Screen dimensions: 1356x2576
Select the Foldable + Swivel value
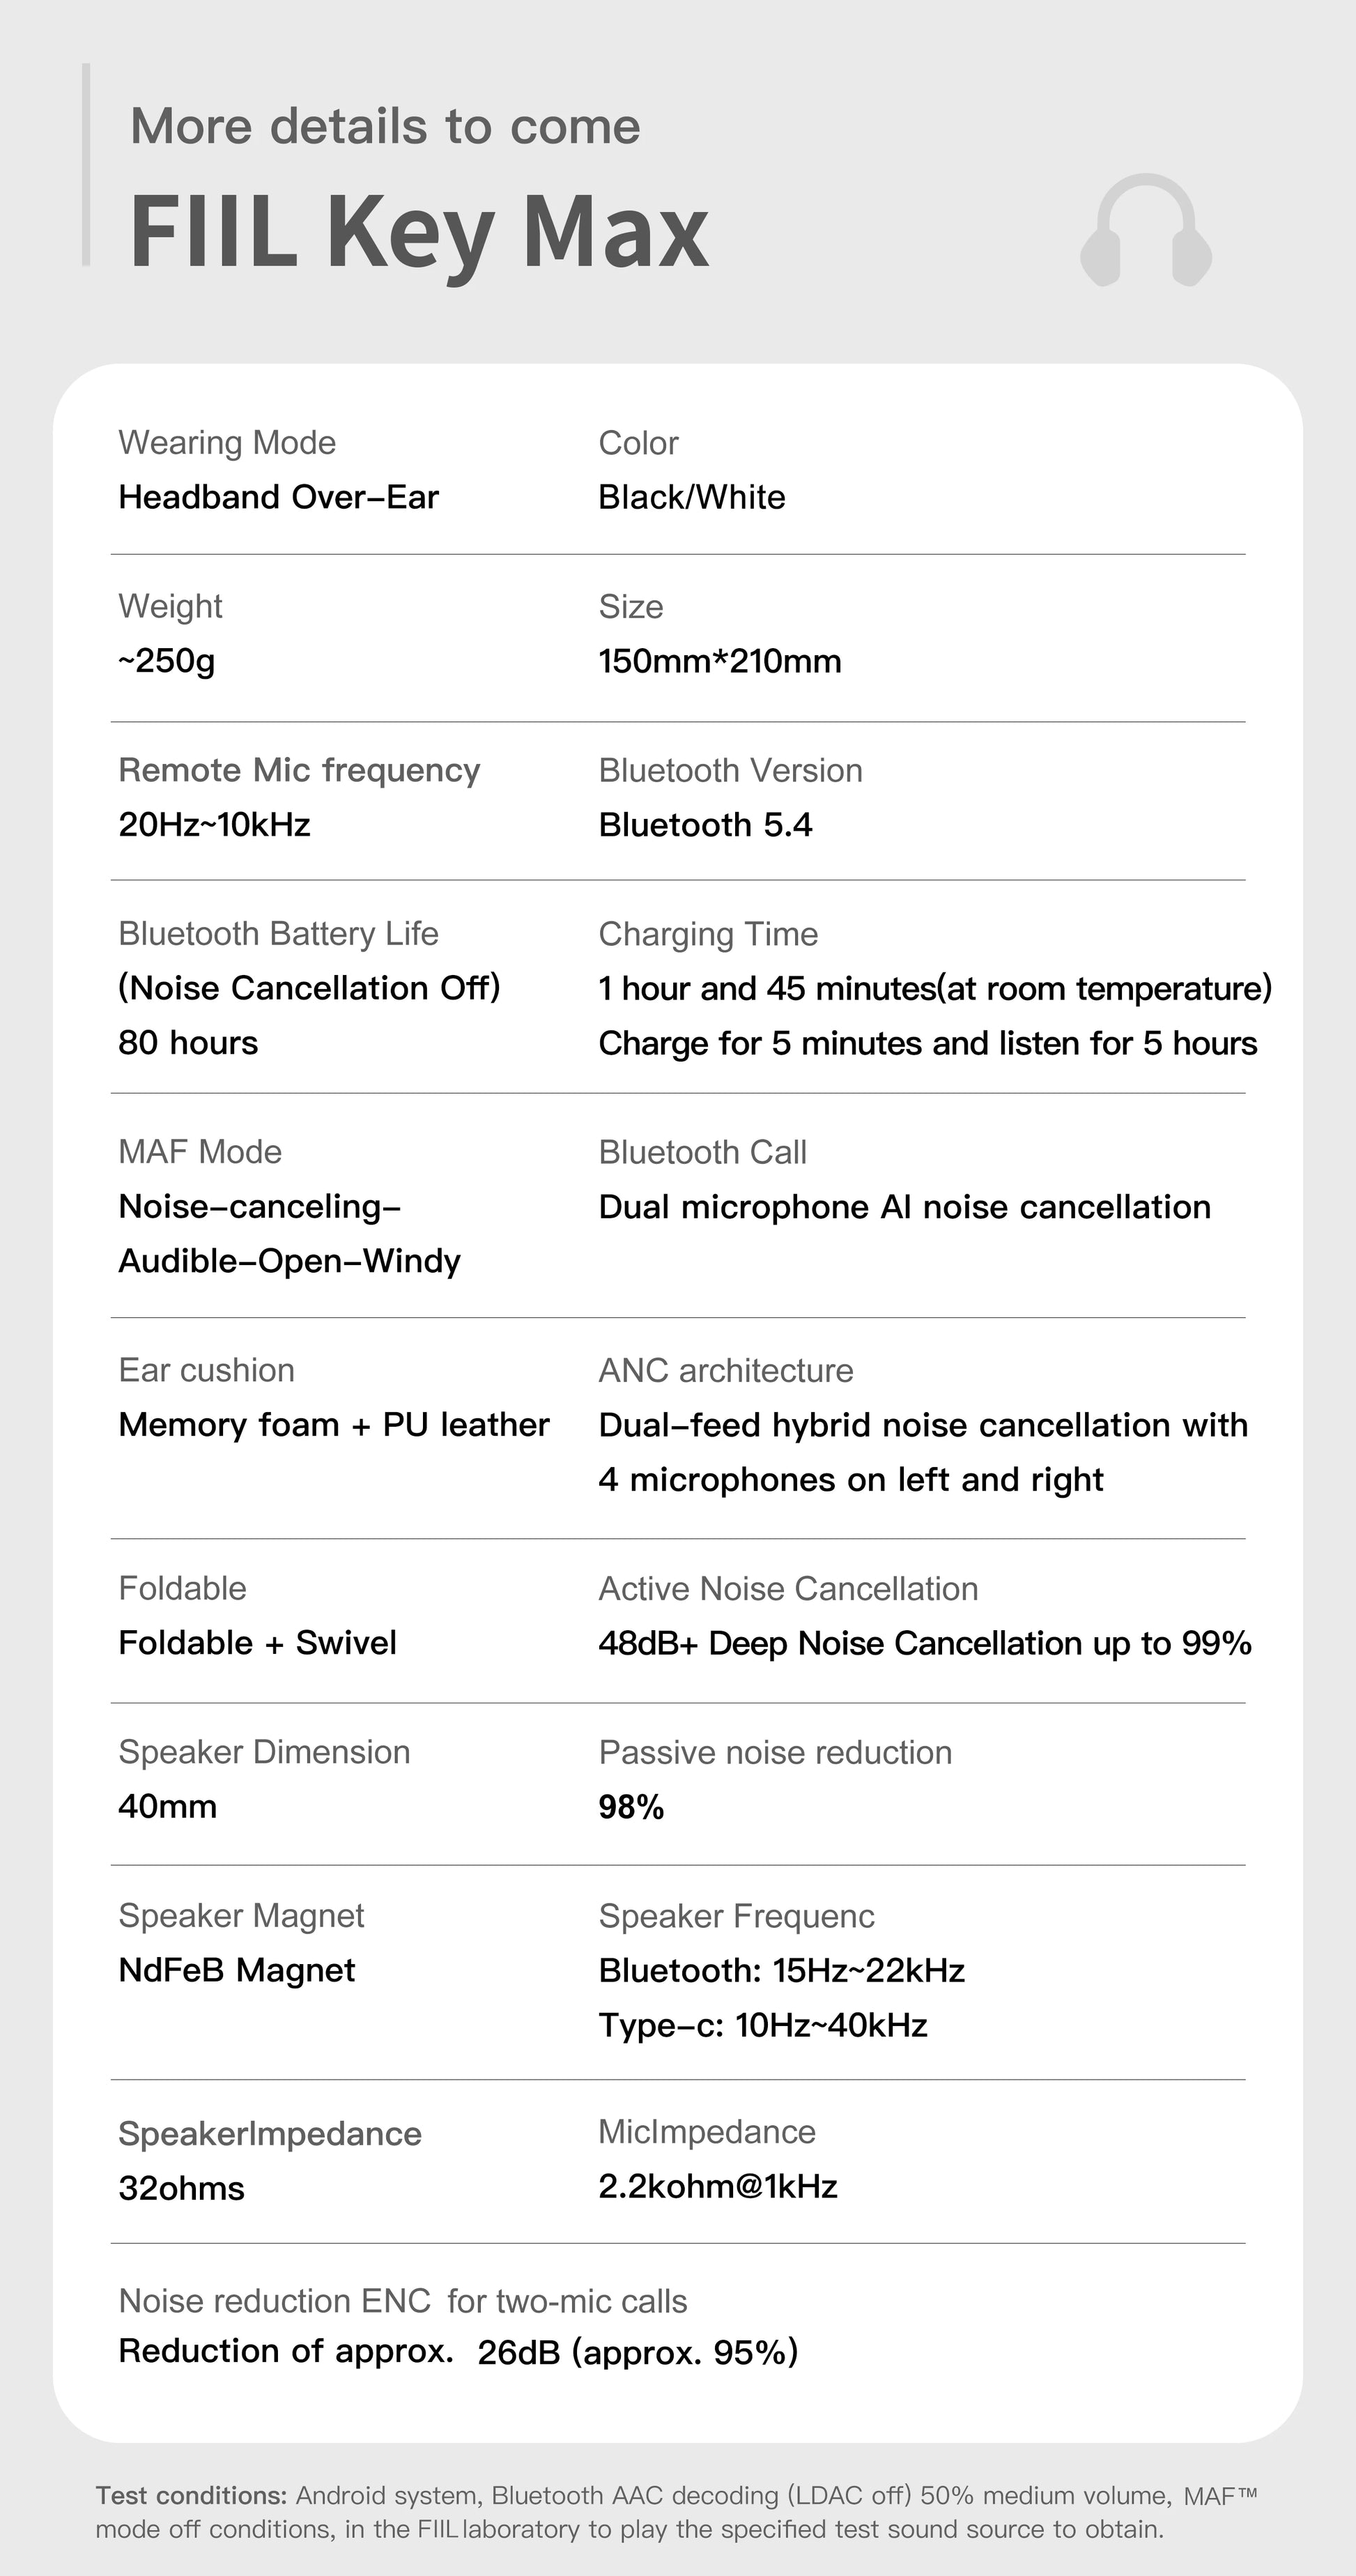[x=257, y=1643]
